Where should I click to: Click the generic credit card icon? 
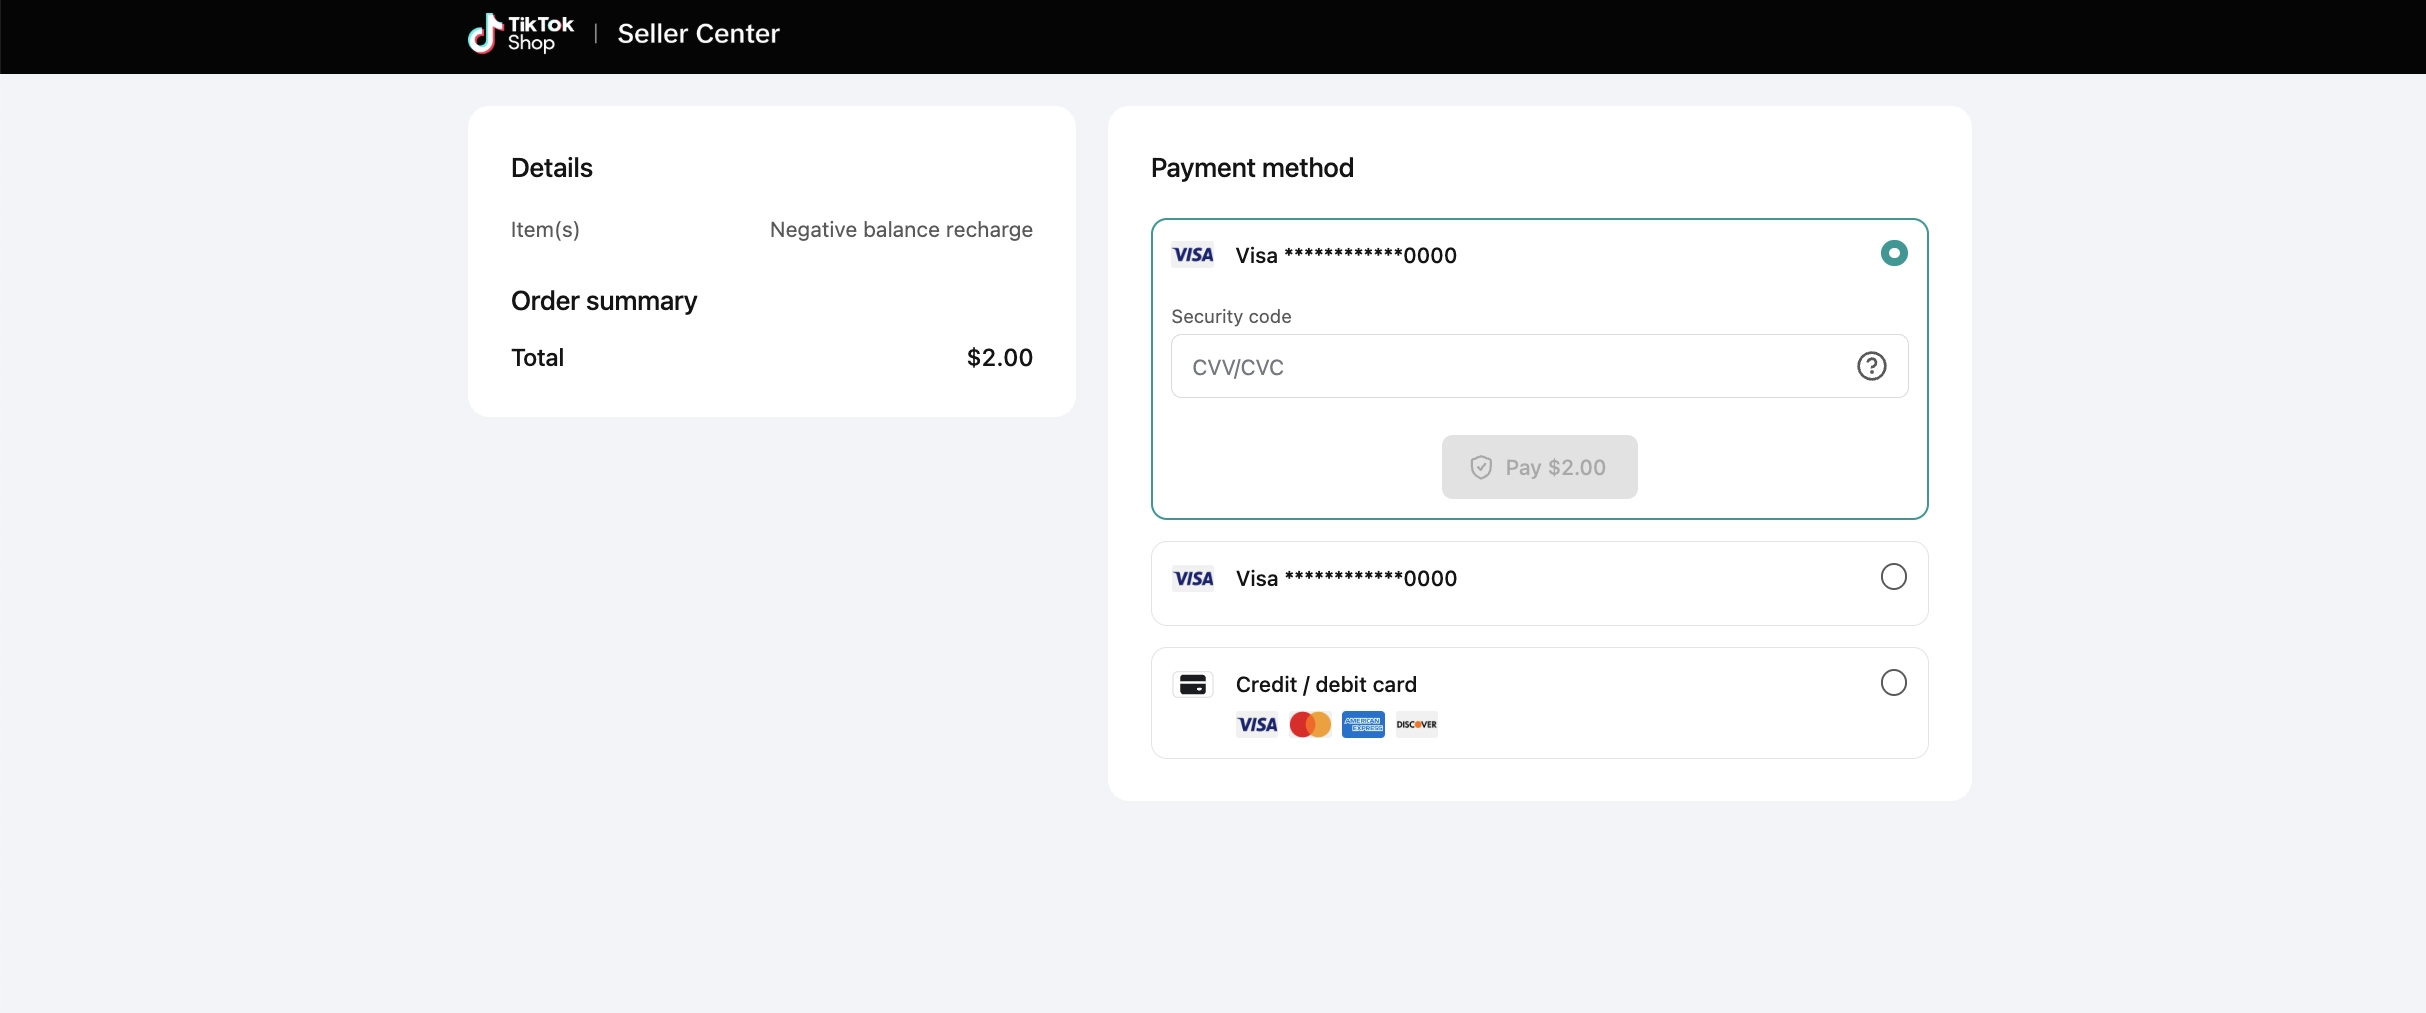pos(1193,685)
